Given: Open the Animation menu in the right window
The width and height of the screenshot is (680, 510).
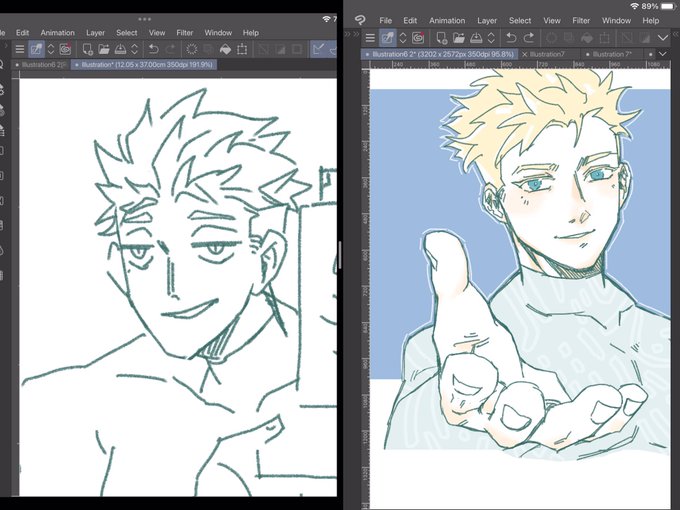Looking at the screenshot, I should point(447,20).
